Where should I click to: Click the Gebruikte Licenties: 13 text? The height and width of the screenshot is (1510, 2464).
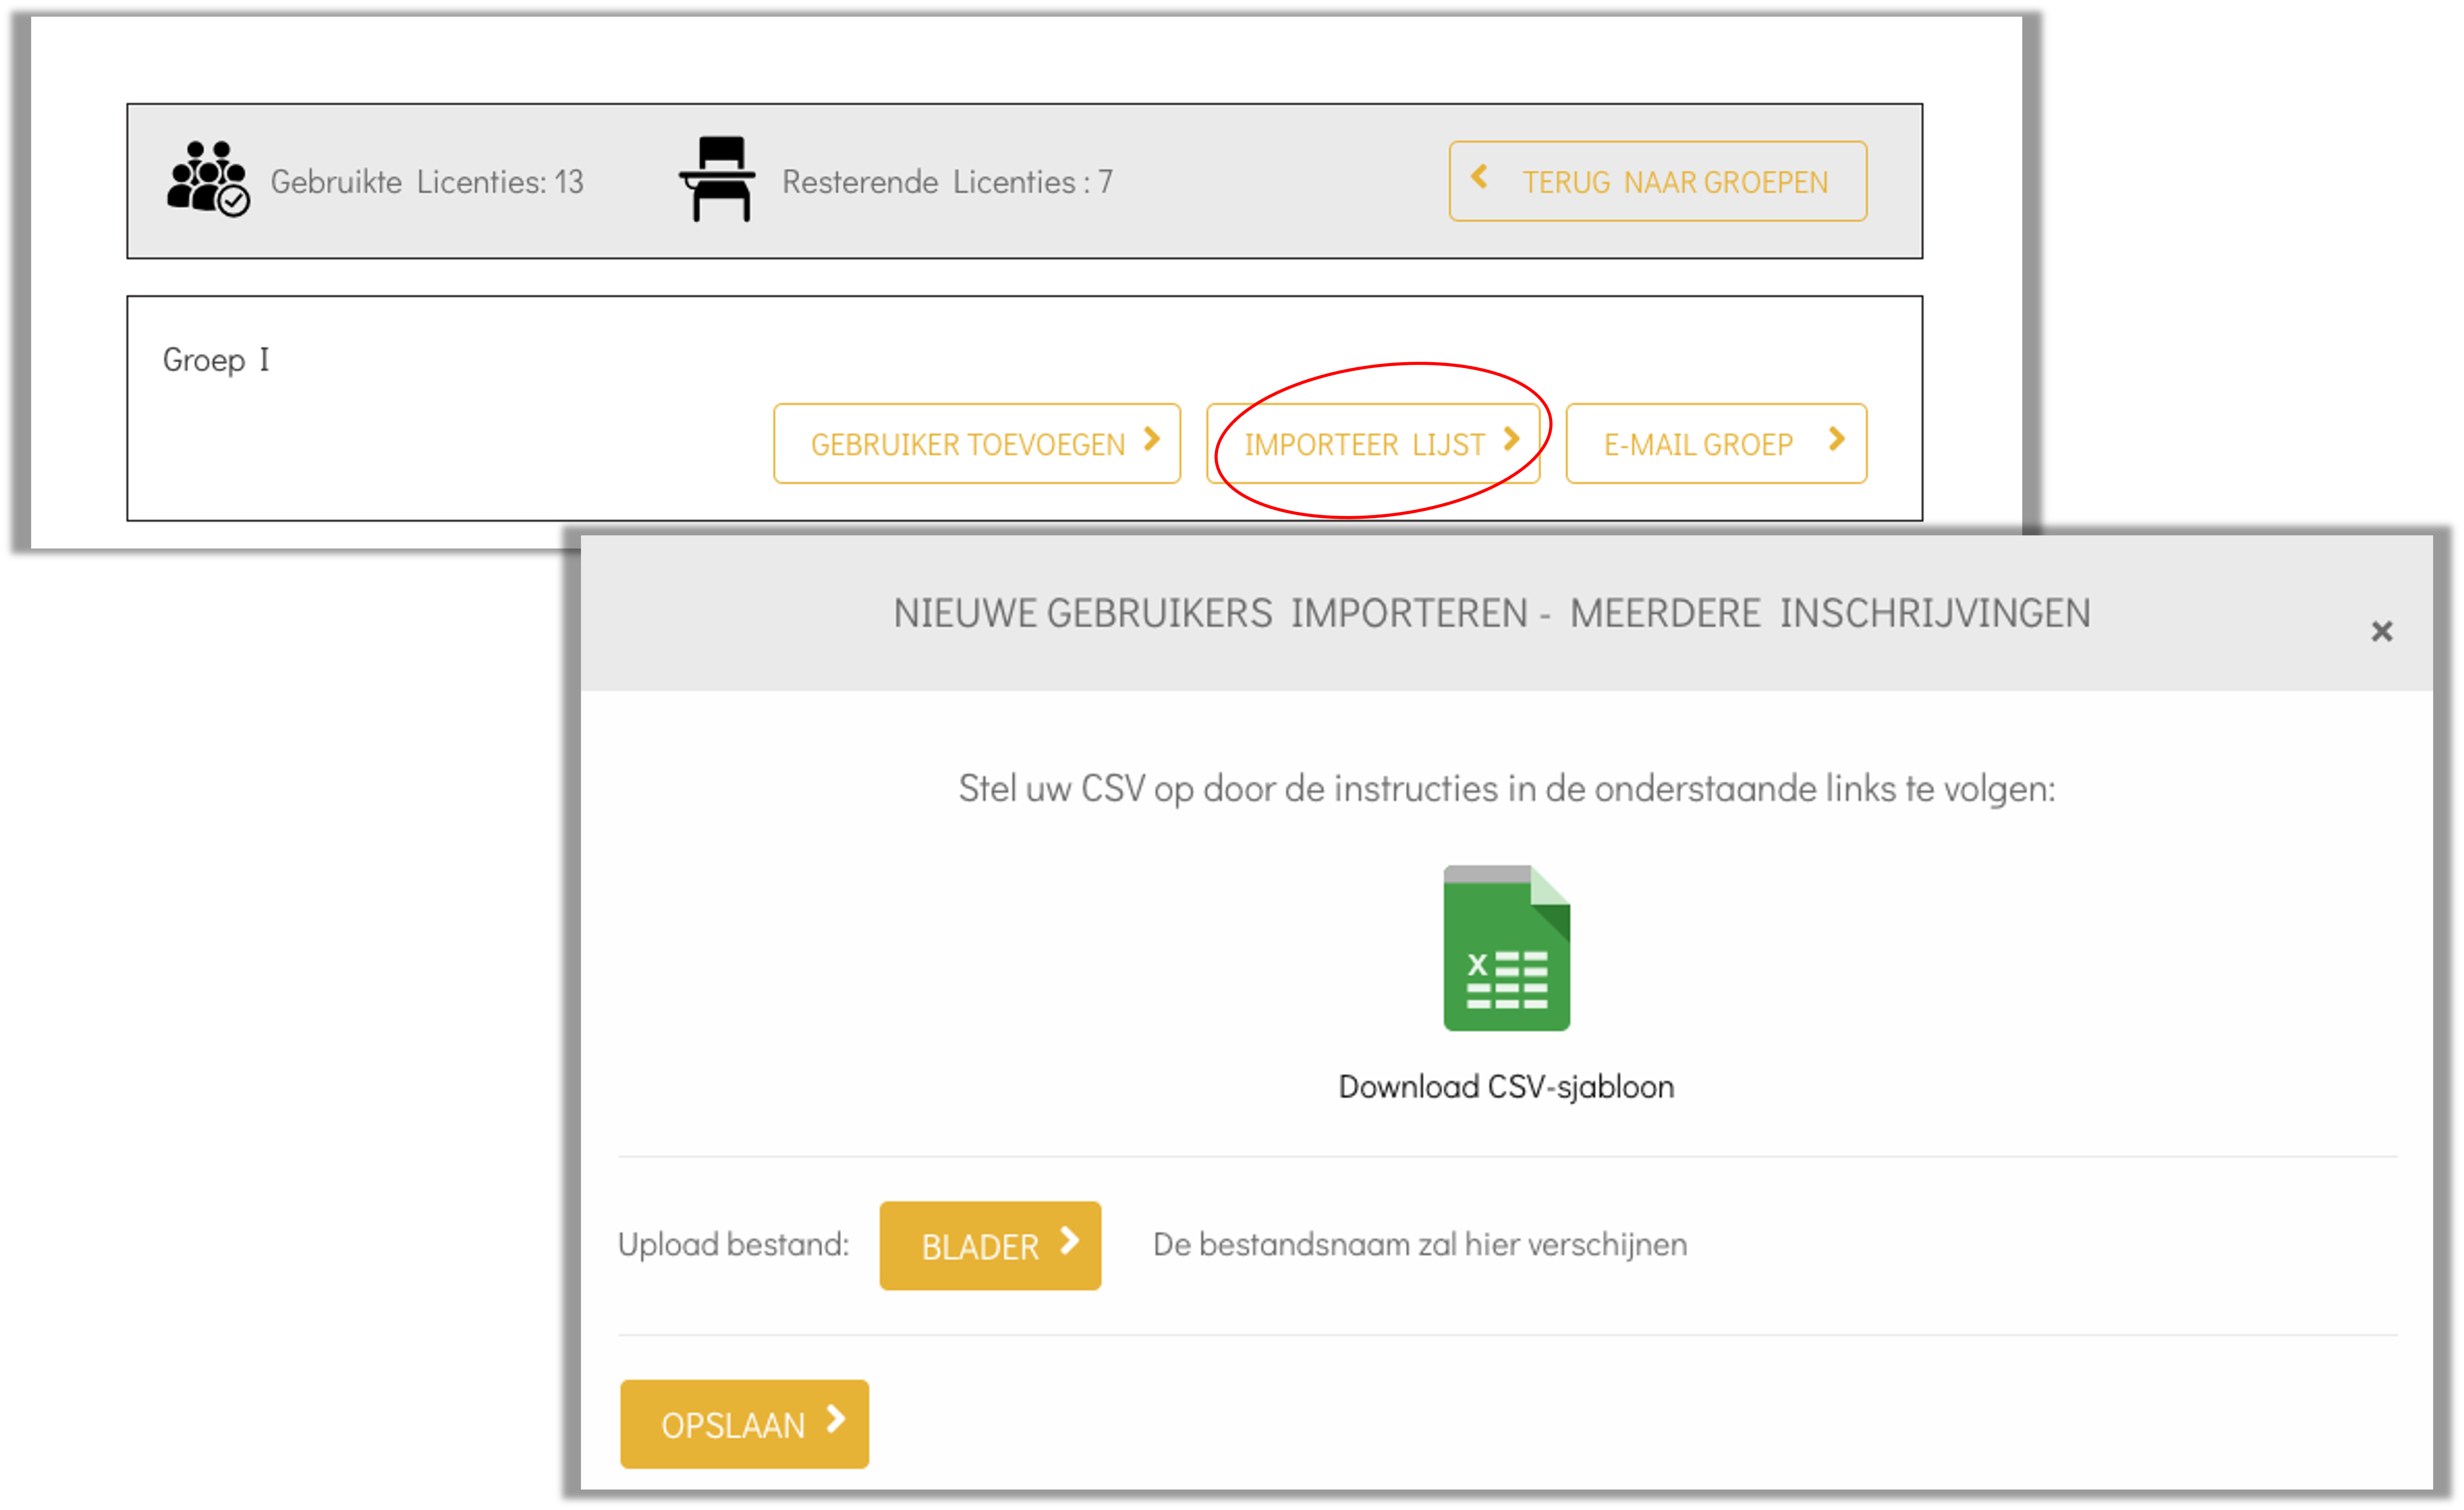(427, 182)
